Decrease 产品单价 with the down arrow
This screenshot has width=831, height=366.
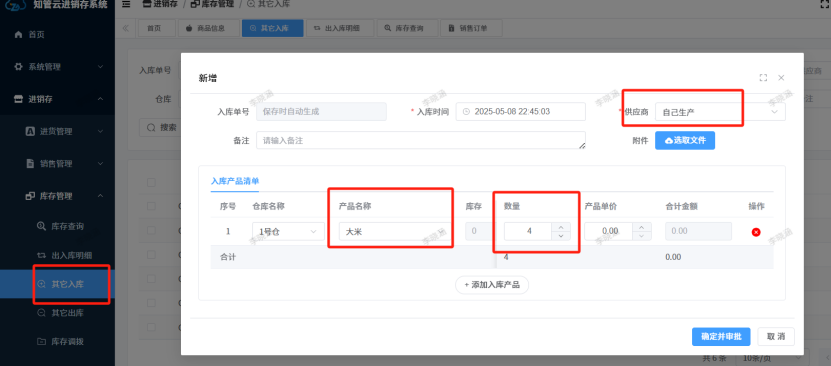[x=642, y=236]
